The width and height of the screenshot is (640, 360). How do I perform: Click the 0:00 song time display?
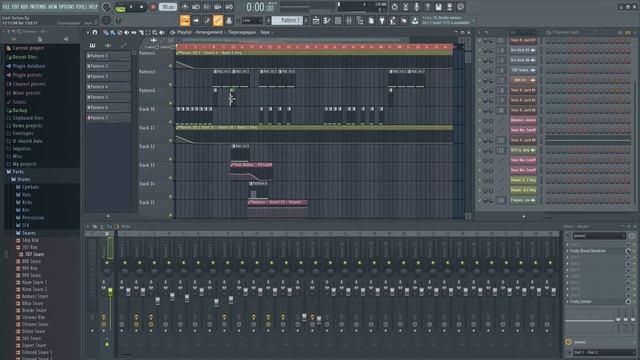[260, 7]
